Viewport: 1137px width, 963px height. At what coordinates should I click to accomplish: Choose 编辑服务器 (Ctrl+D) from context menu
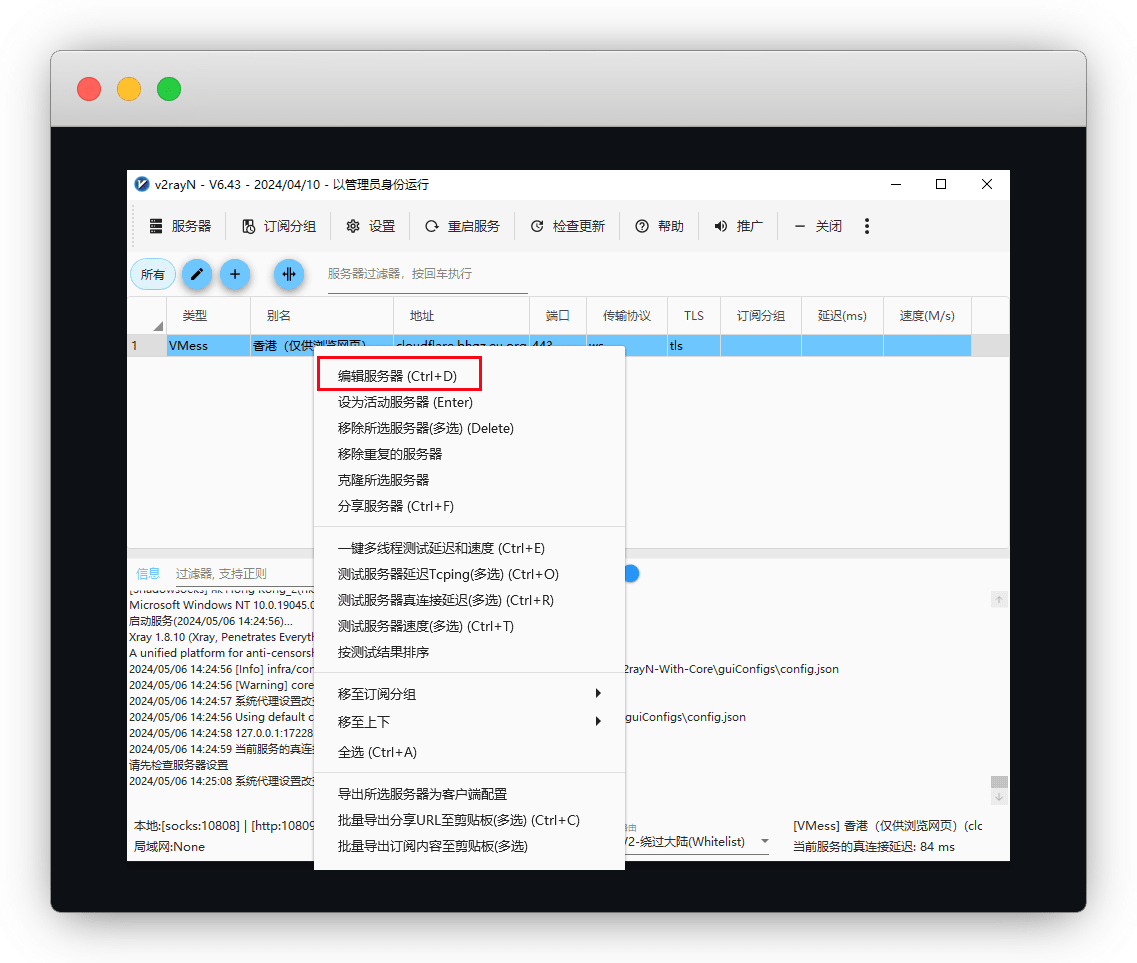(397, 376)
